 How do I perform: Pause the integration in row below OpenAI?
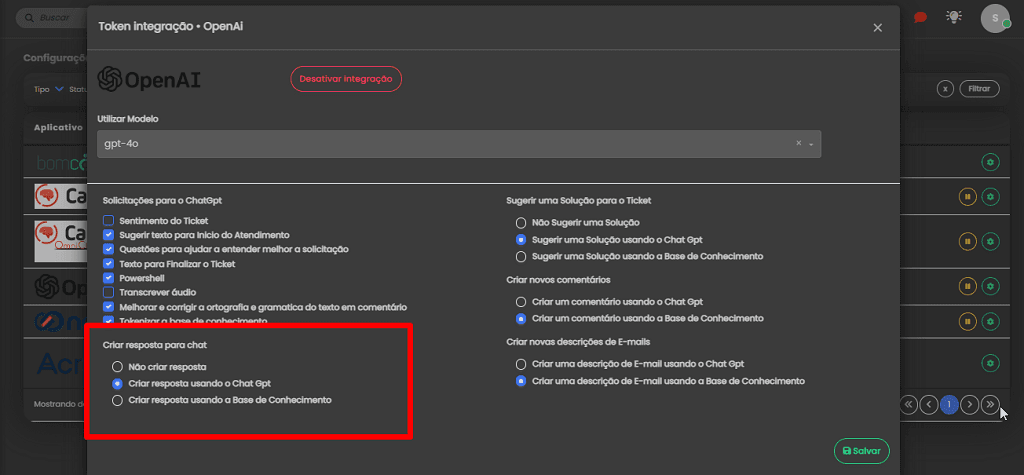pyautogui.click(x=967, y=321)
